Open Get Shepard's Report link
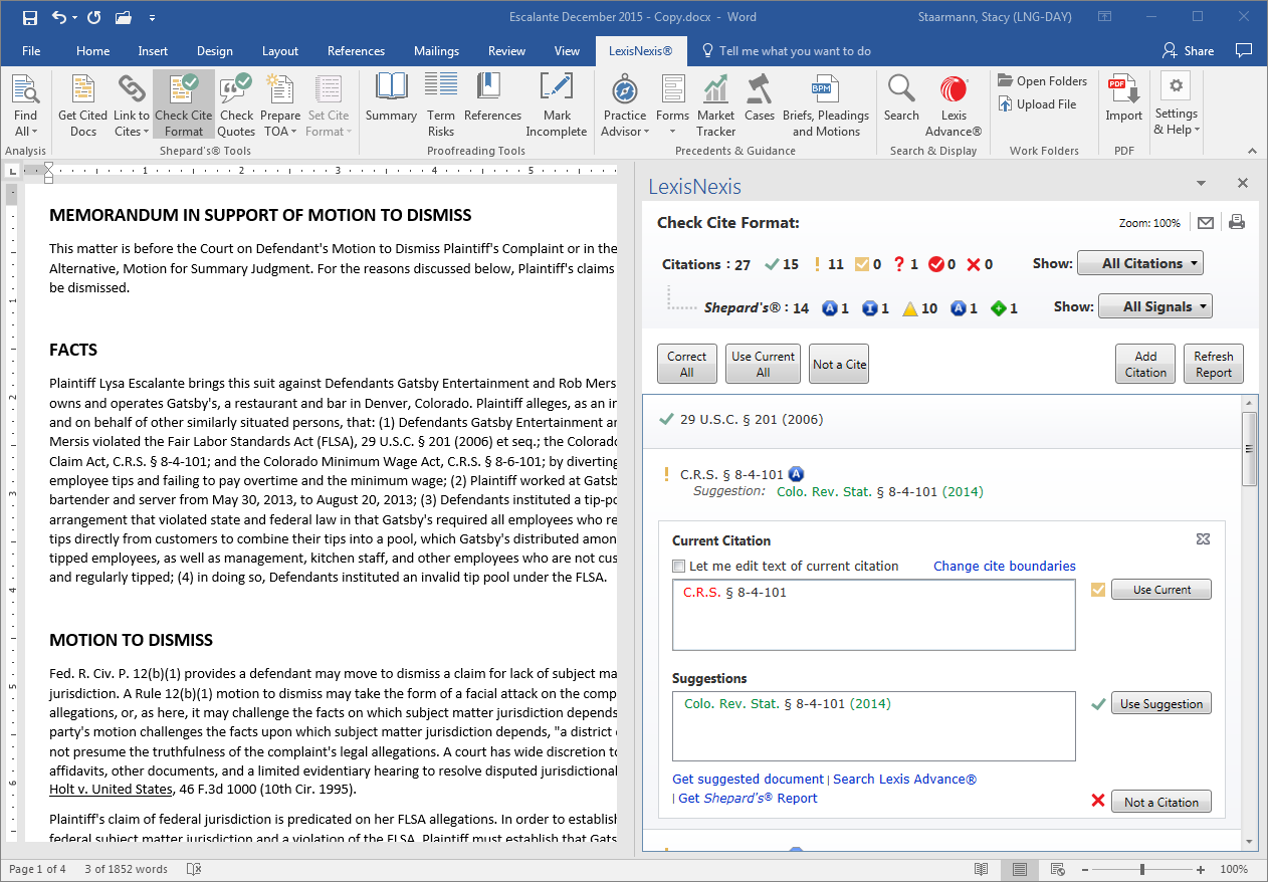The image size is (1268, 882). click(748, 798)
